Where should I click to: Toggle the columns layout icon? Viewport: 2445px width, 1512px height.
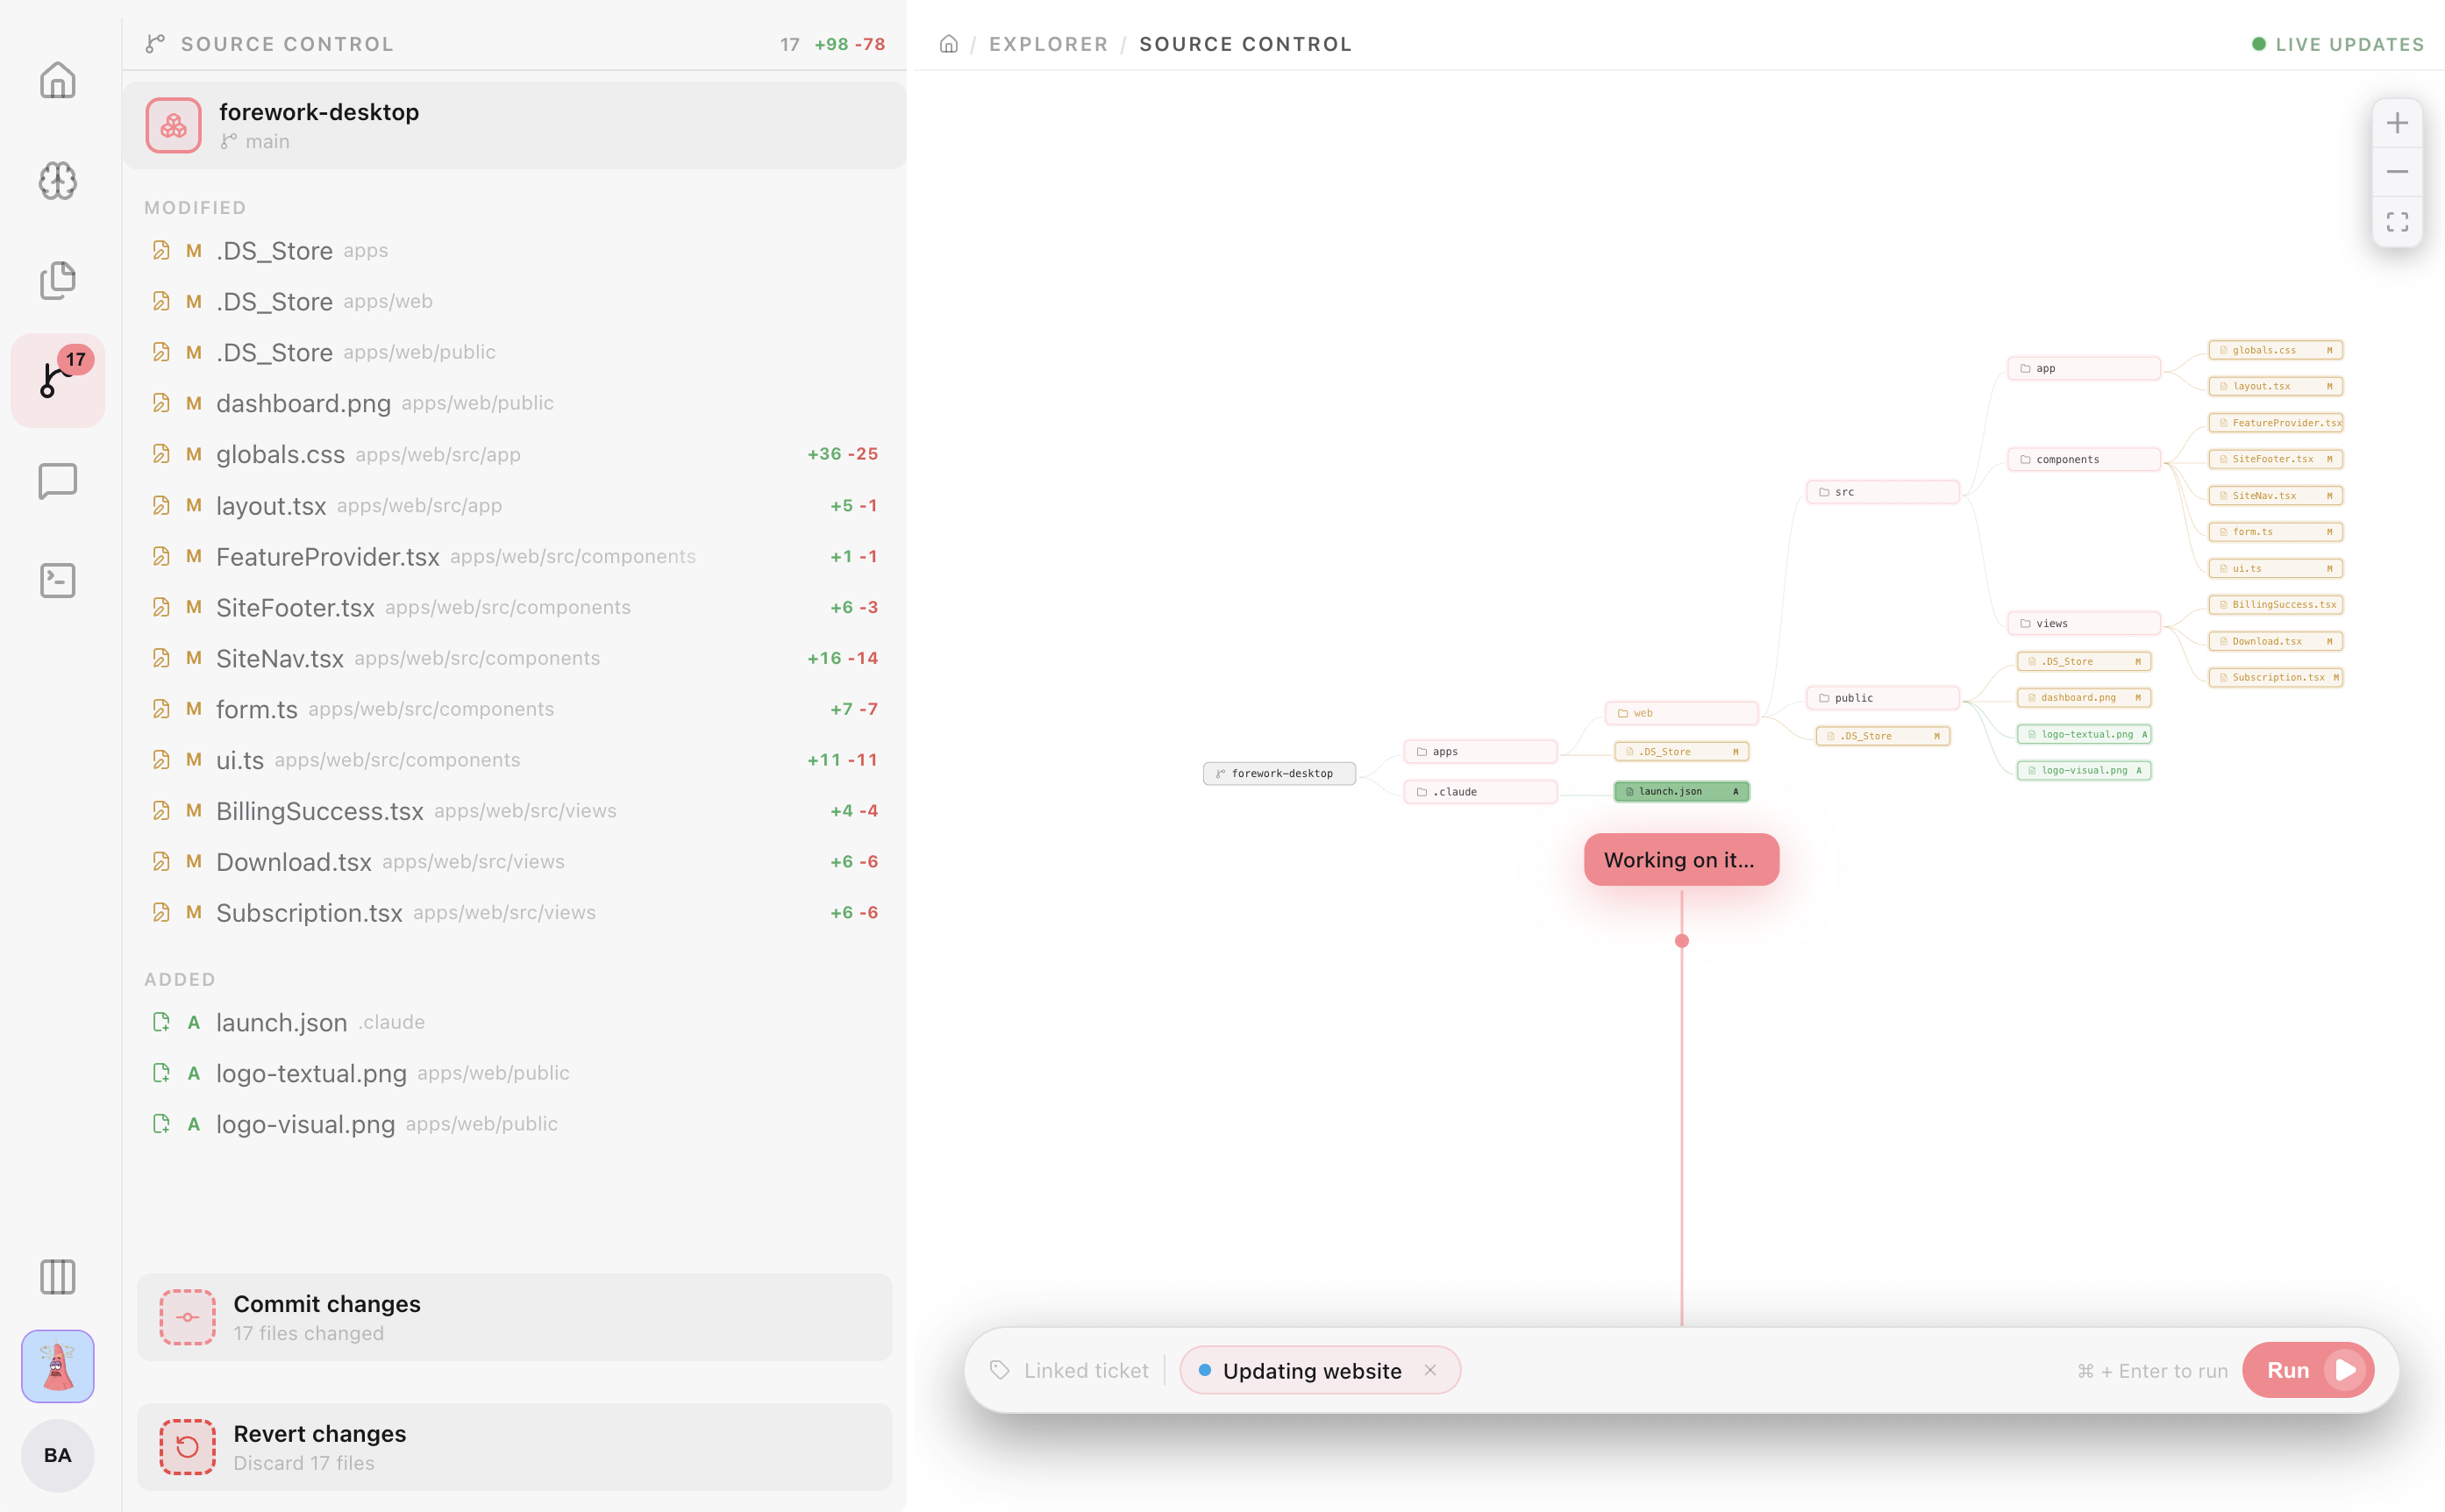pyautogui.click(x=57, y=1277)
